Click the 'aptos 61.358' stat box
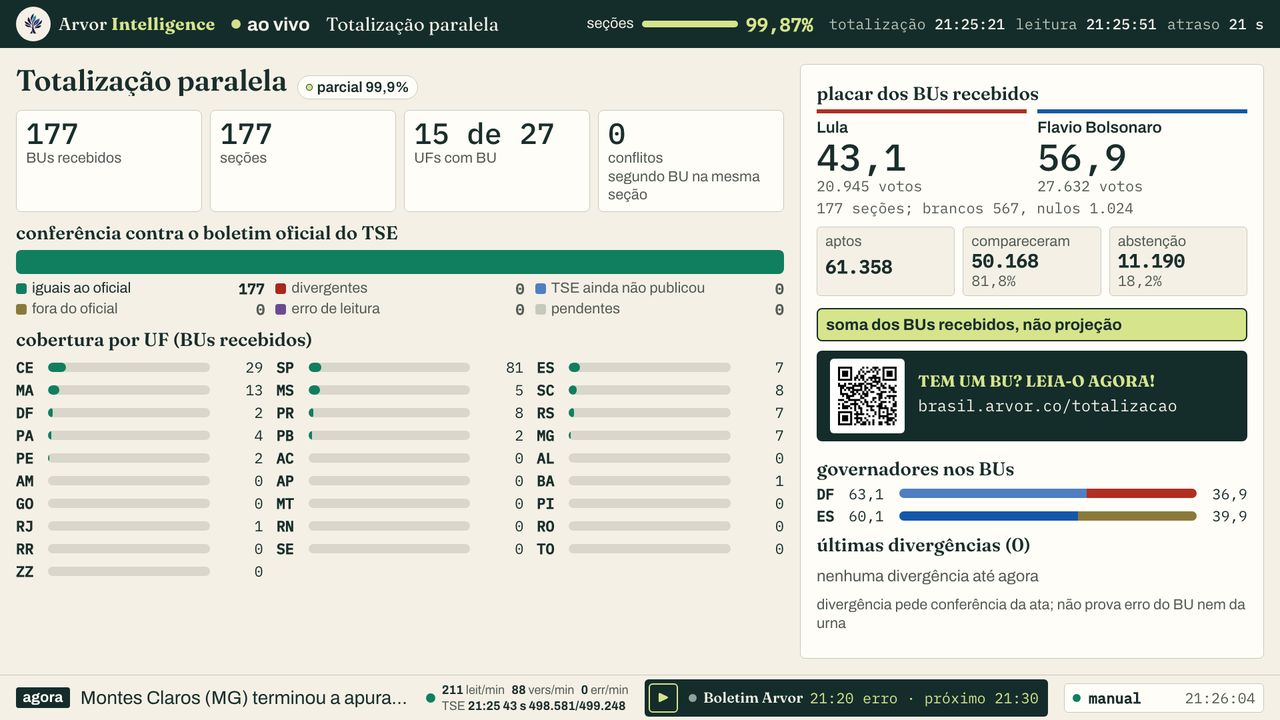The height and width of the screenshot is (720, 1280). 886,261
